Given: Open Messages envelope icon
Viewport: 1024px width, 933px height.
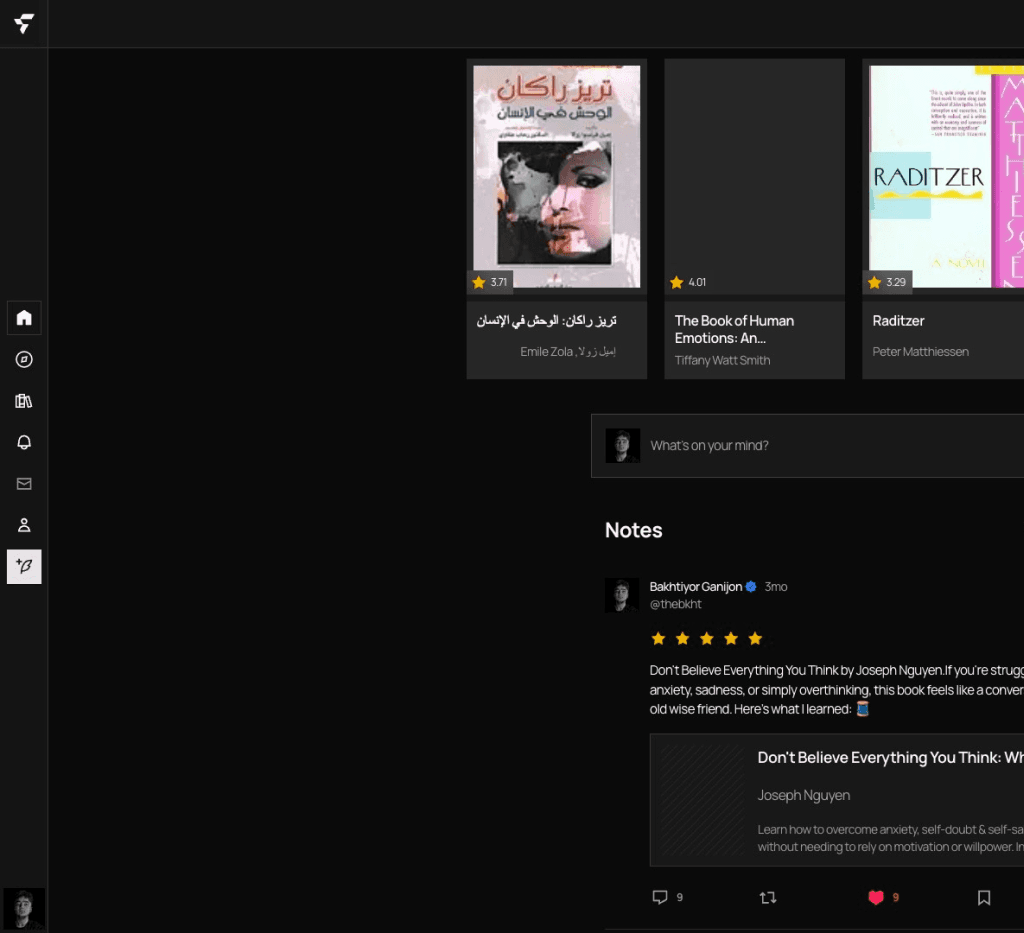Looking at the screenshot, I should pyautogui.click(x=24, y=484).
